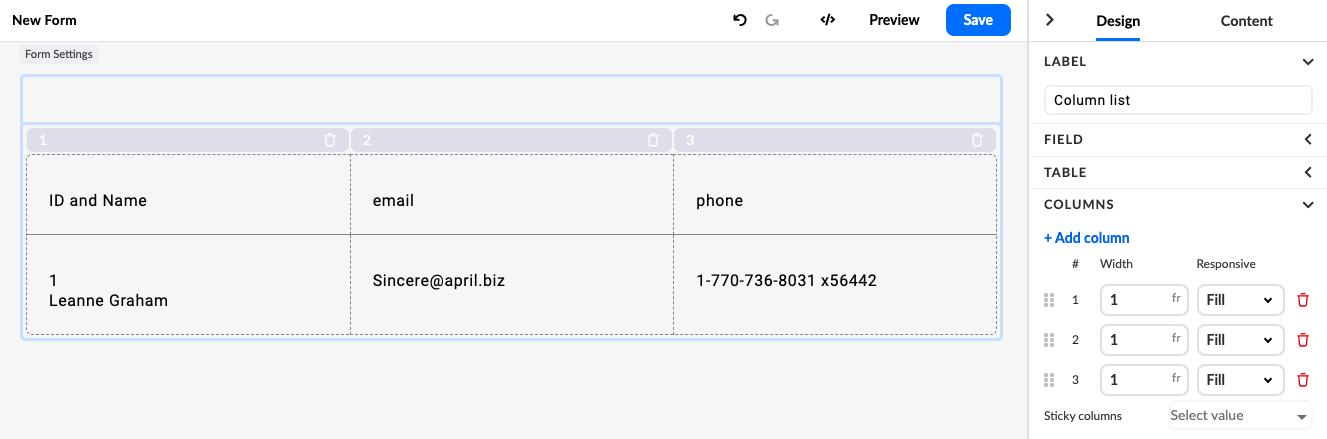Image resolution: width=1327 pixels, height=439 pixels.
Task: Redo the last undone change
Action: (x=772, y=20)
